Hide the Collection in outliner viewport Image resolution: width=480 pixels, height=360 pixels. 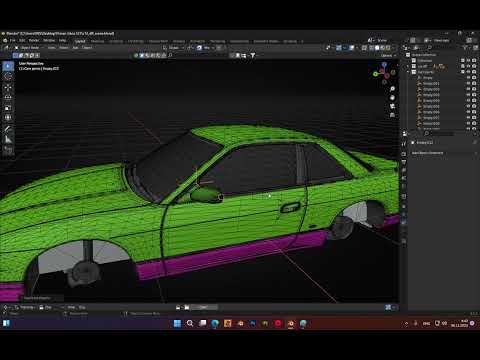click(468, 60)
